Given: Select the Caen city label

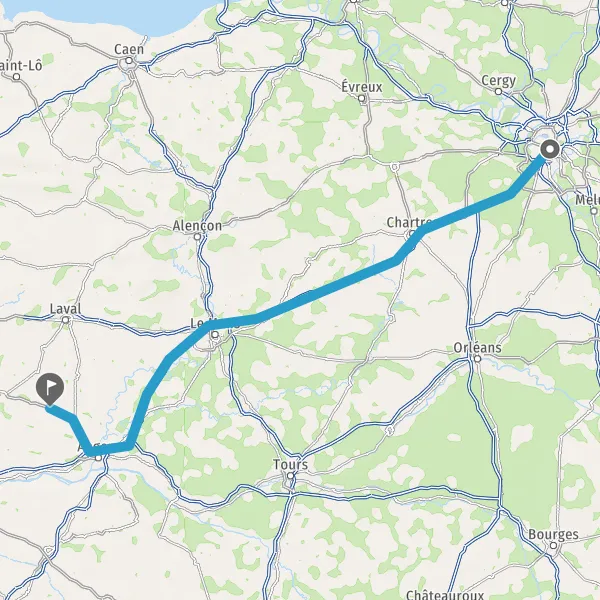Looking at the screenshot, I should click(129, 50).
